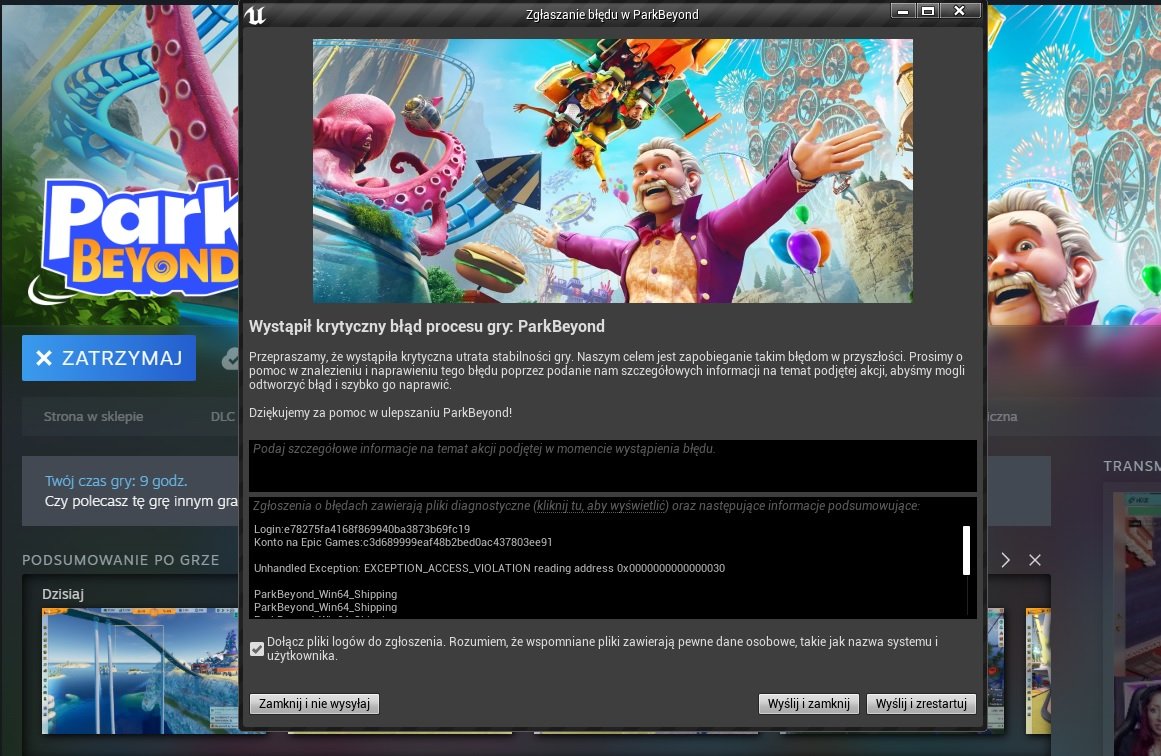Click the crash details scrollbar thumb
Screen dimensions: 1161x756
click(x=966, y=550)
